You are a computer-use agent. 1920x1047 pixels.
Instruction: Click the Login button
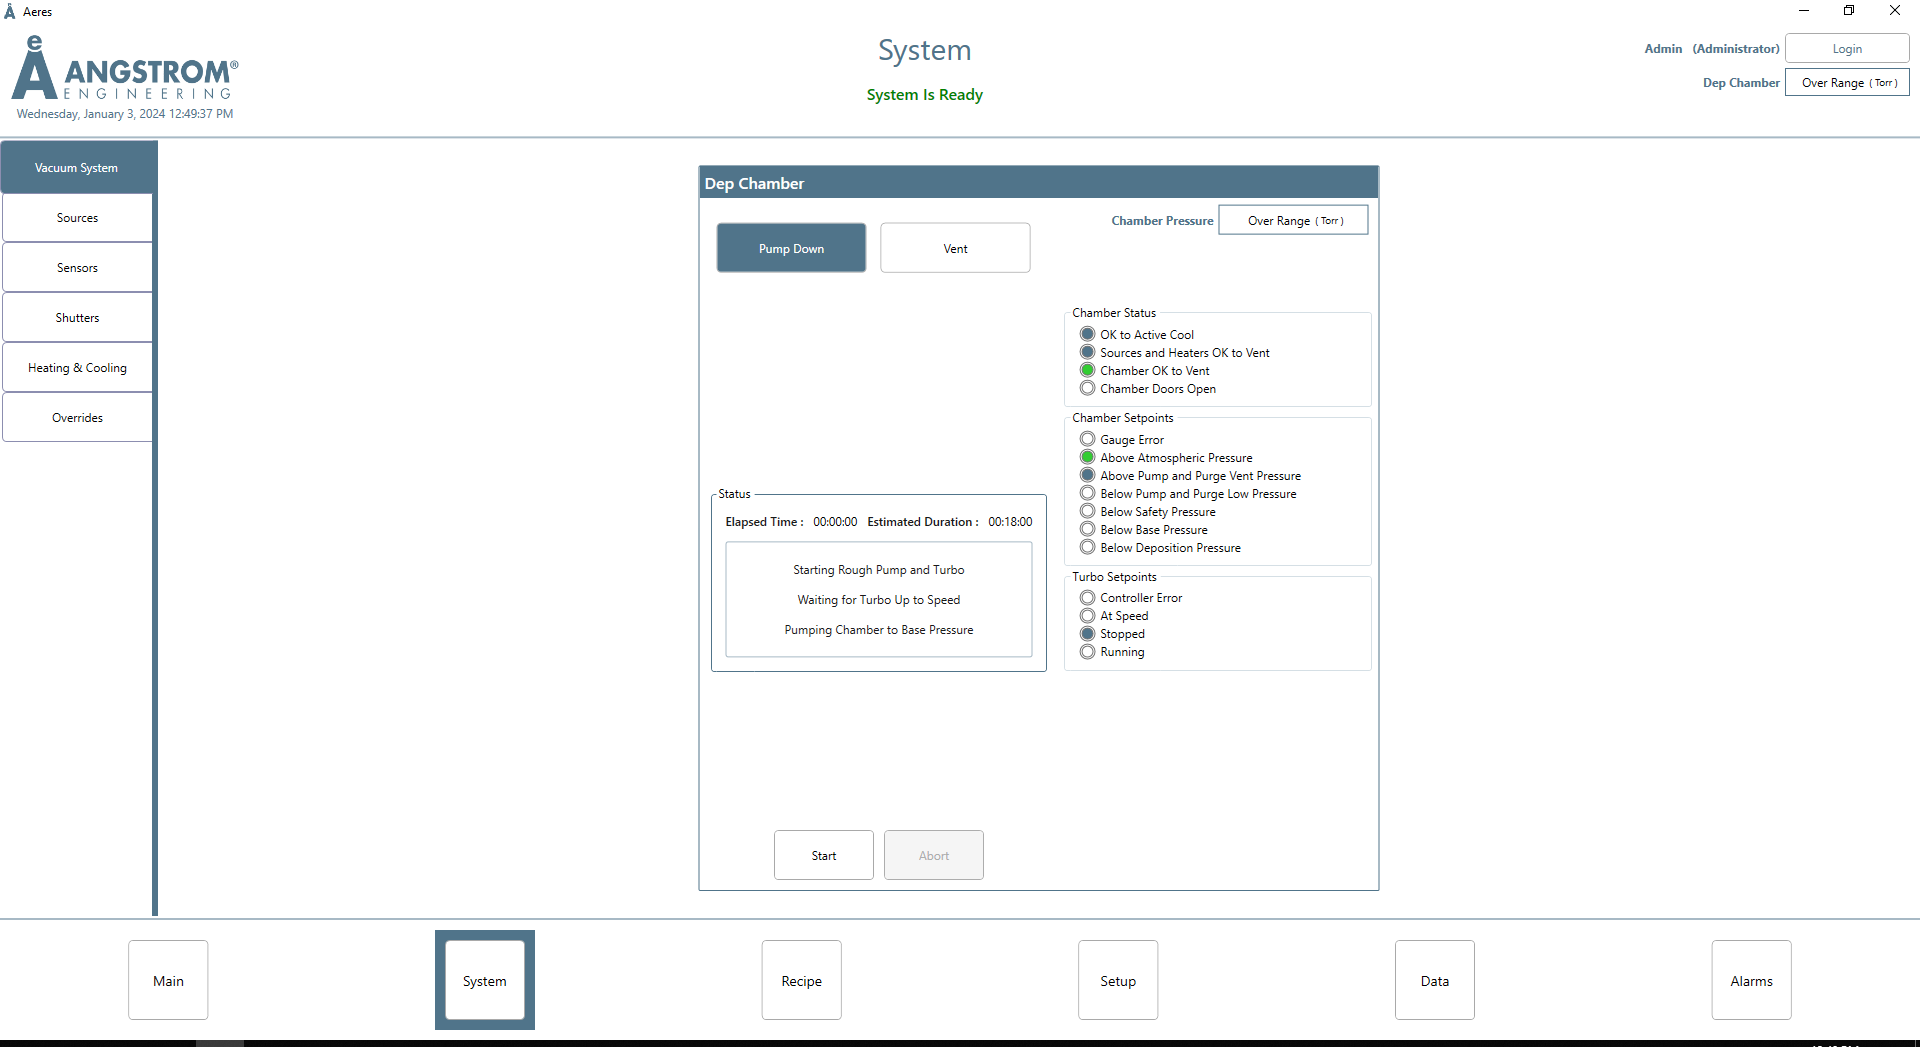[1846, 49]
